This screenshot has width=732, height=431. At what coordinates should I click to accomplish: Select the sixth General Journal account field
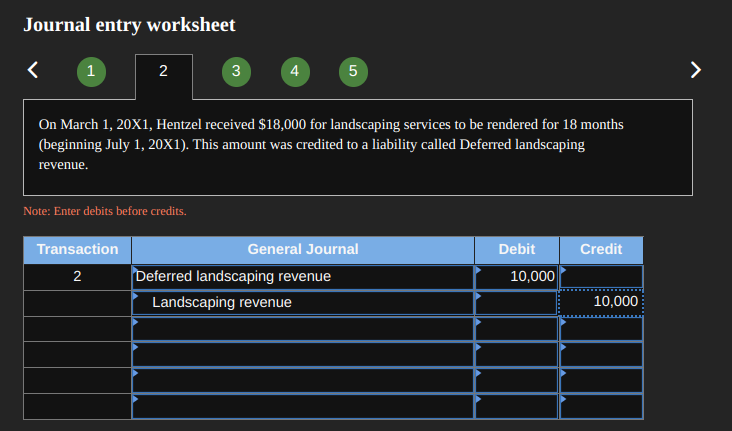(x=303, y=406)
